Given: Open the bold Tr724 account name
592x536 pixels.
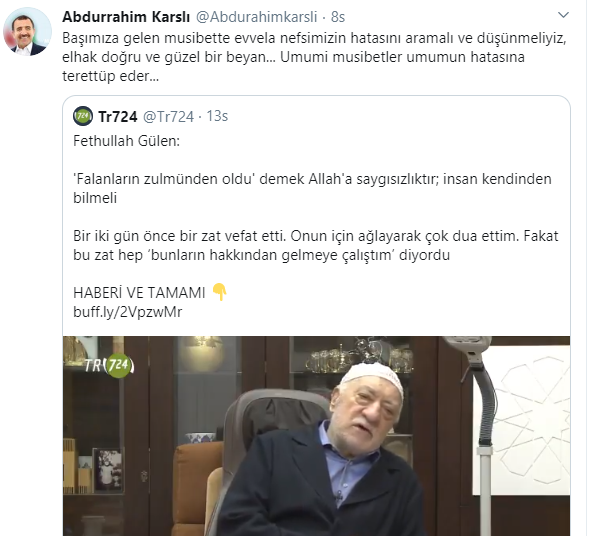Looking at the screenshot, I should pyautogui.click(x=117, y=116).
